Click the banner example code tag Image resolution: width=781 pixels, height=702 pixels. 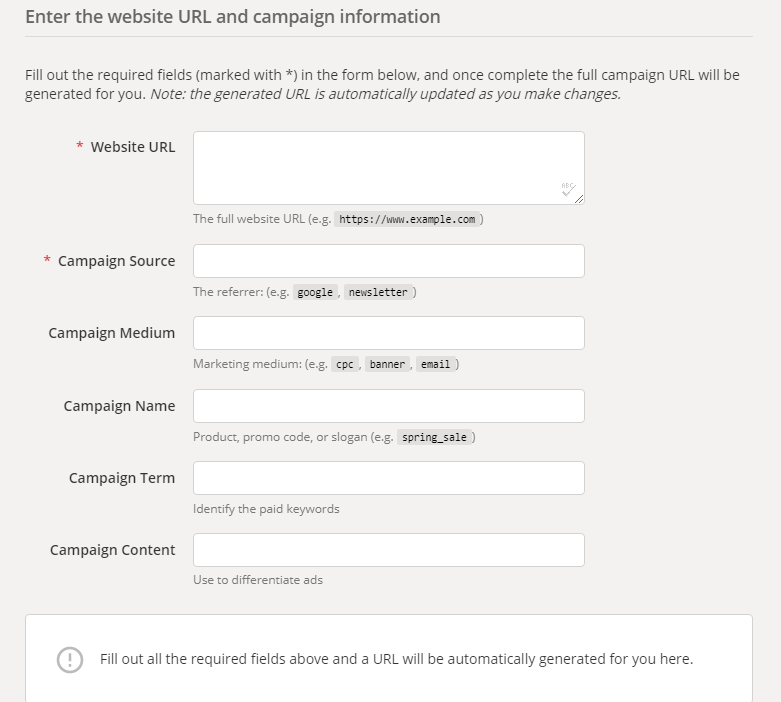[x=387, y=364]
